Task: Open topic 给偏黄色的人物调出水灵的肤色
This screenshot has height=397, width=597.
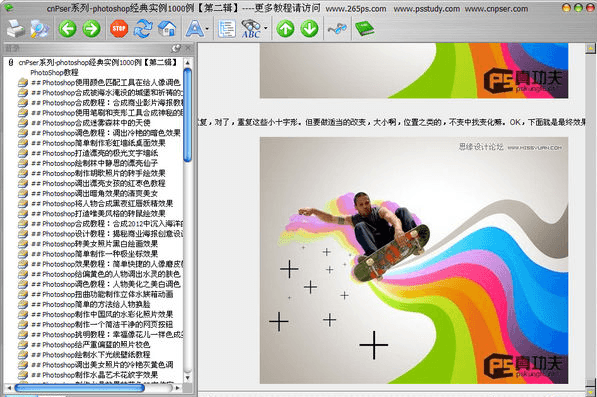Action: (x=106, y=274)
